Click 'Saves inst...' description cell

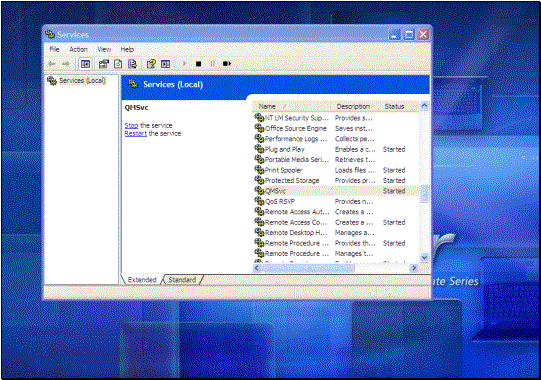point(354,128)
